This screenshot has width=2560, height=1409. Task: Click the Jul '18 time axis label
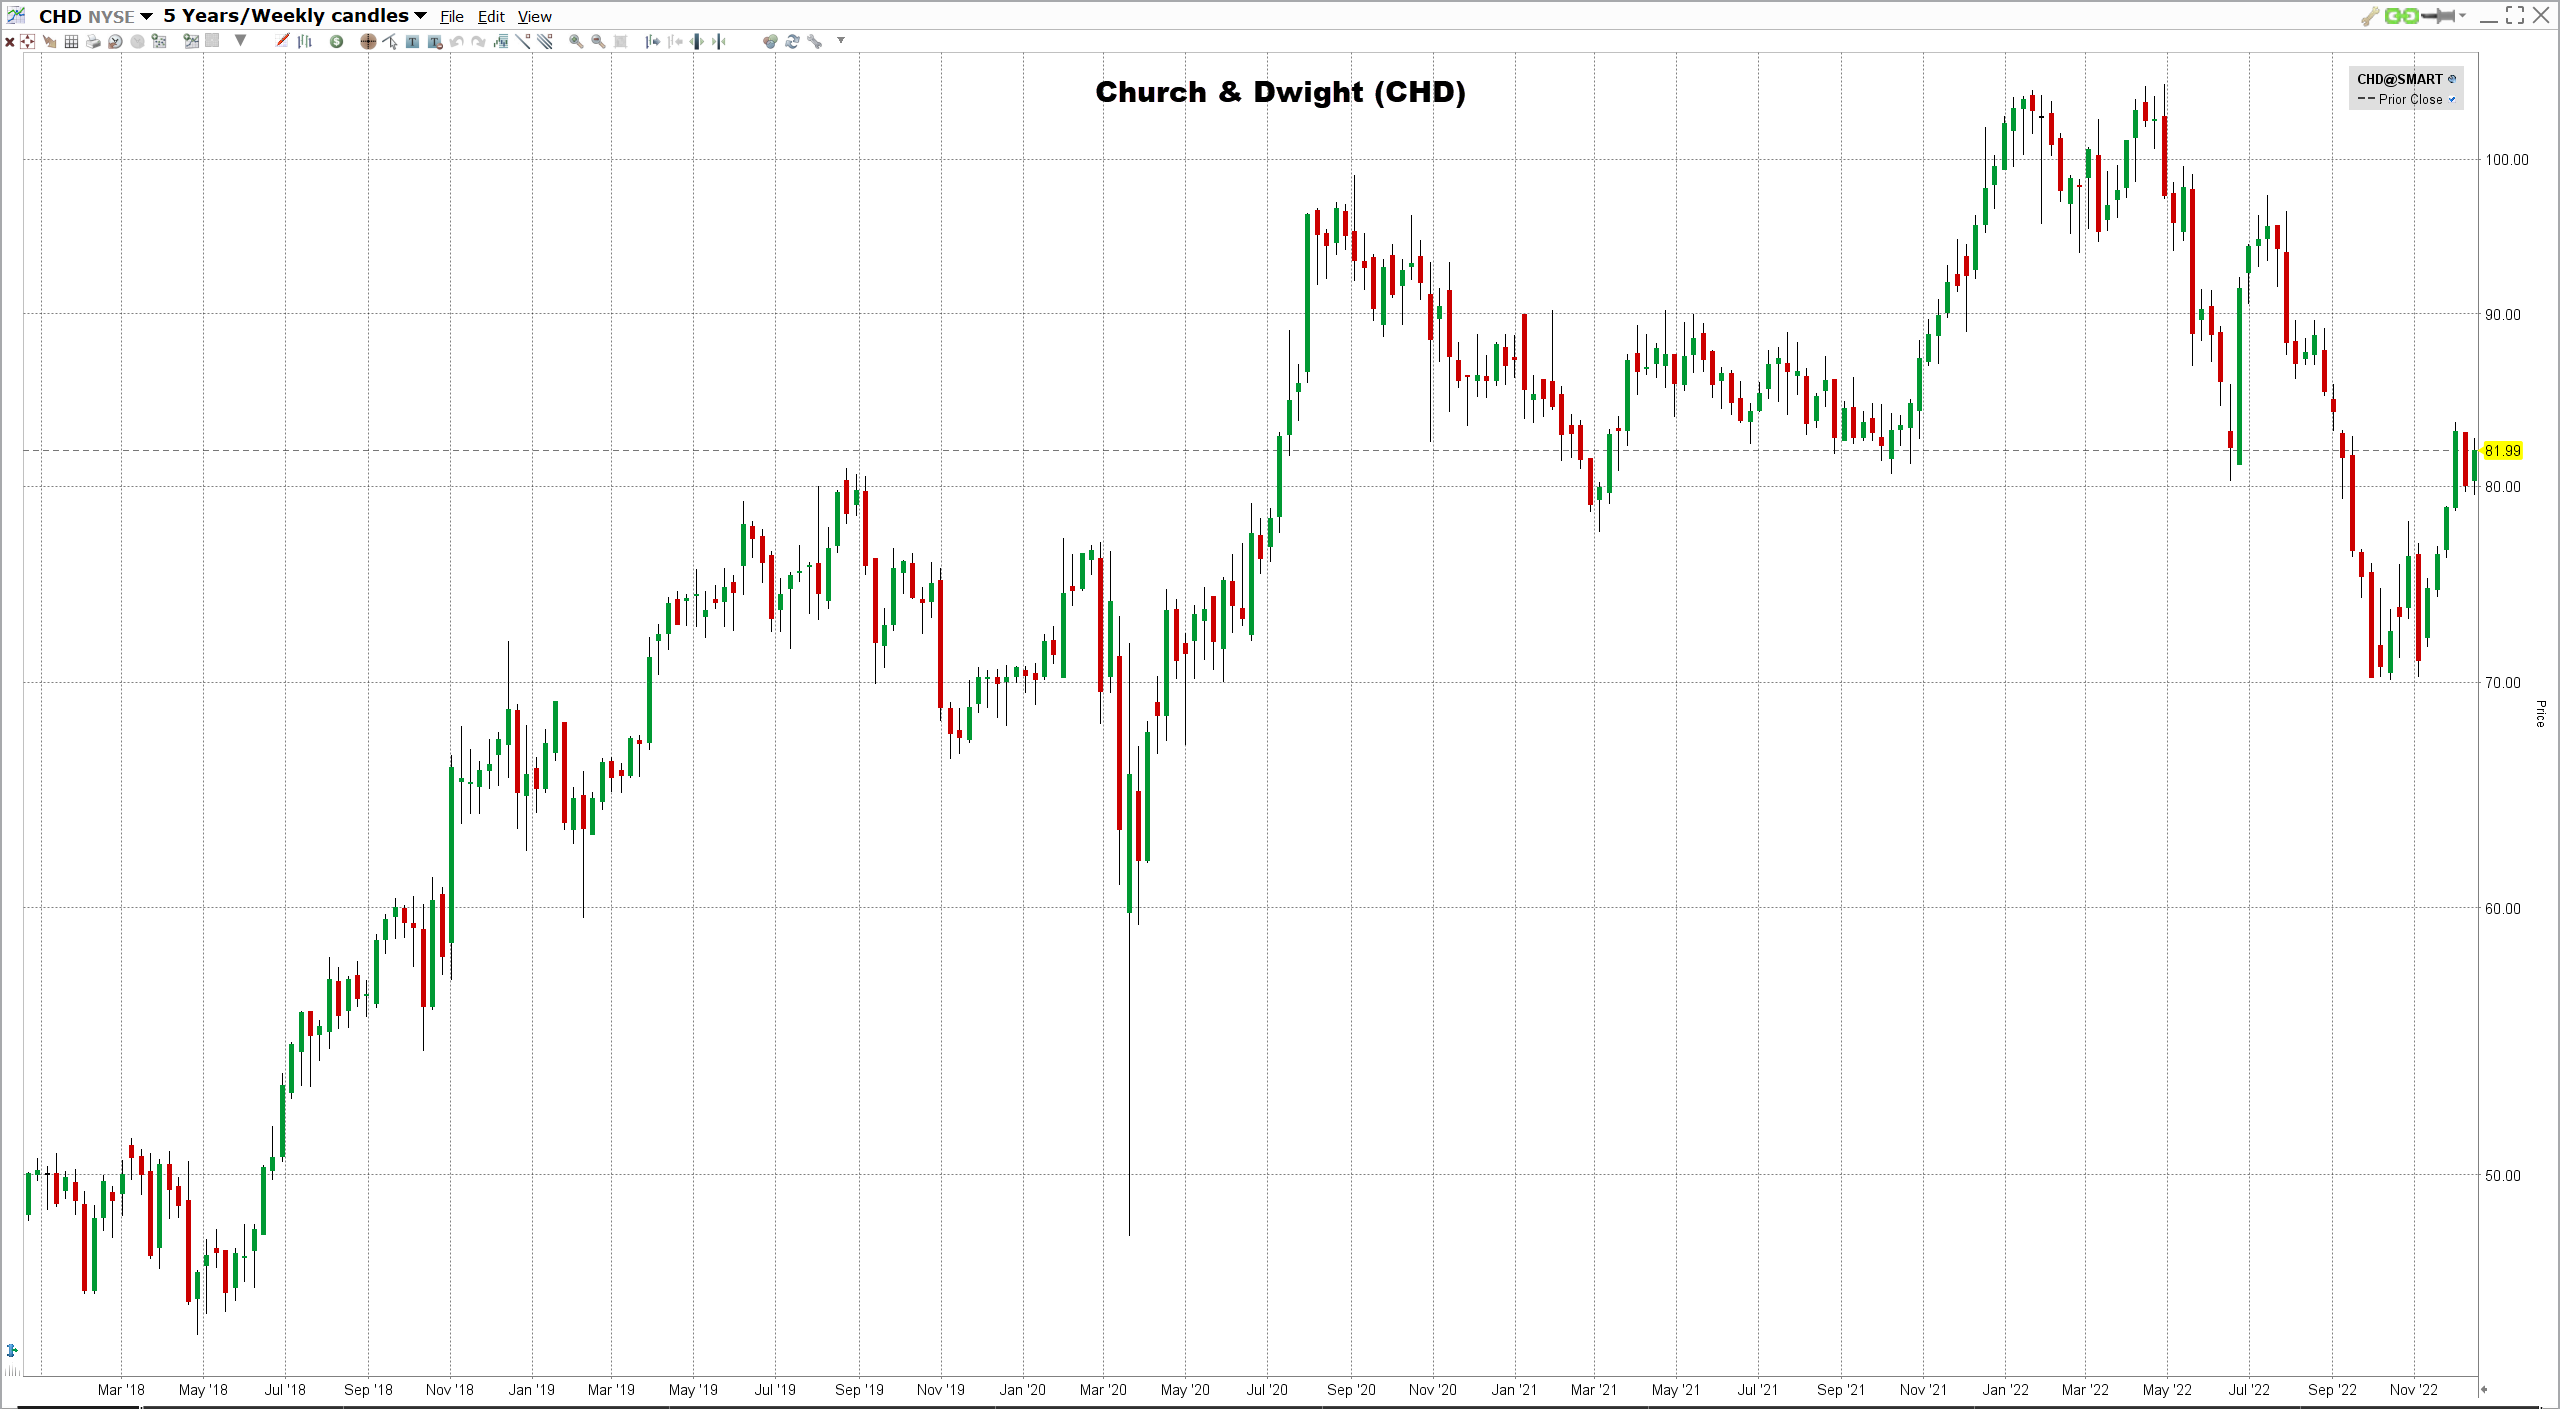click(285, 1390)
